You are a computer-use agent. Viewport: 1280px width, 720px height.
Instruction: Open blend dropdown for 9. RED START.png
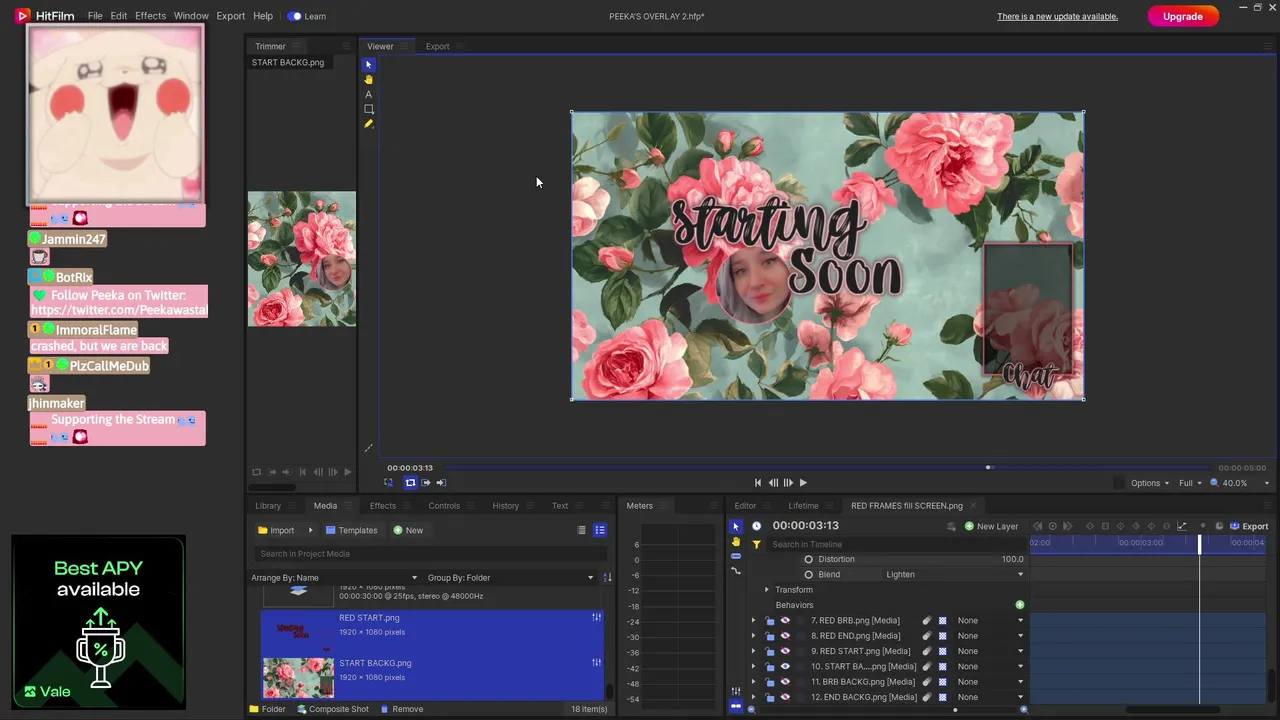pos(990,651)
